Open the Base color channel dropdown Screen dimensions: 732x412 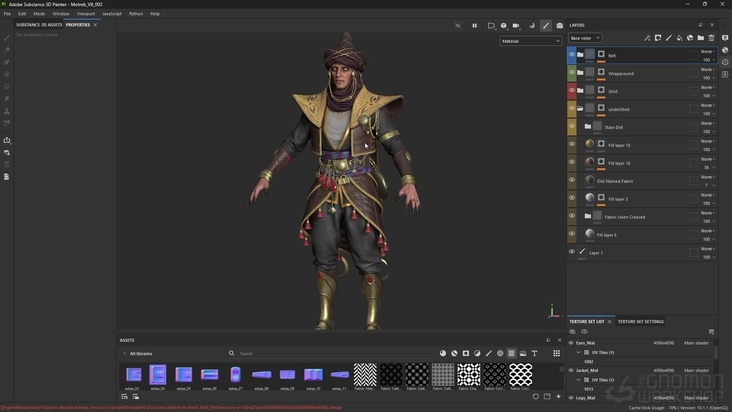click(x=584, y=38)
